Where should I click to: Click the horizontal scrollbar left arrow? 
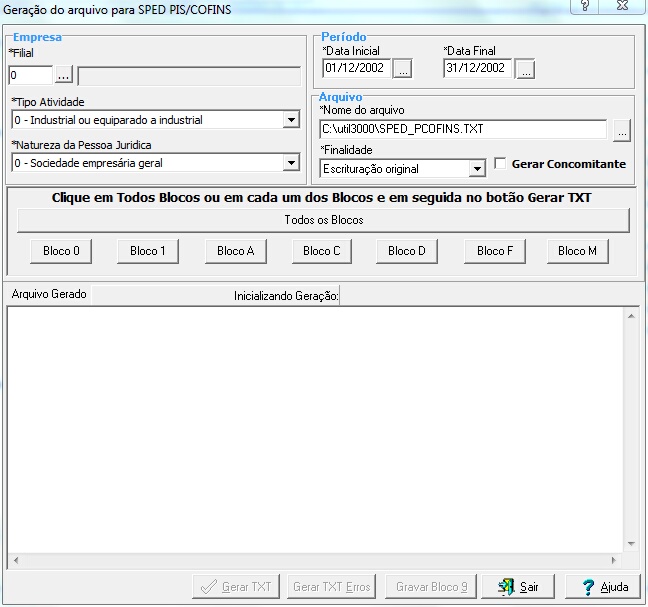pyautogui.click(x=16, y=560)
